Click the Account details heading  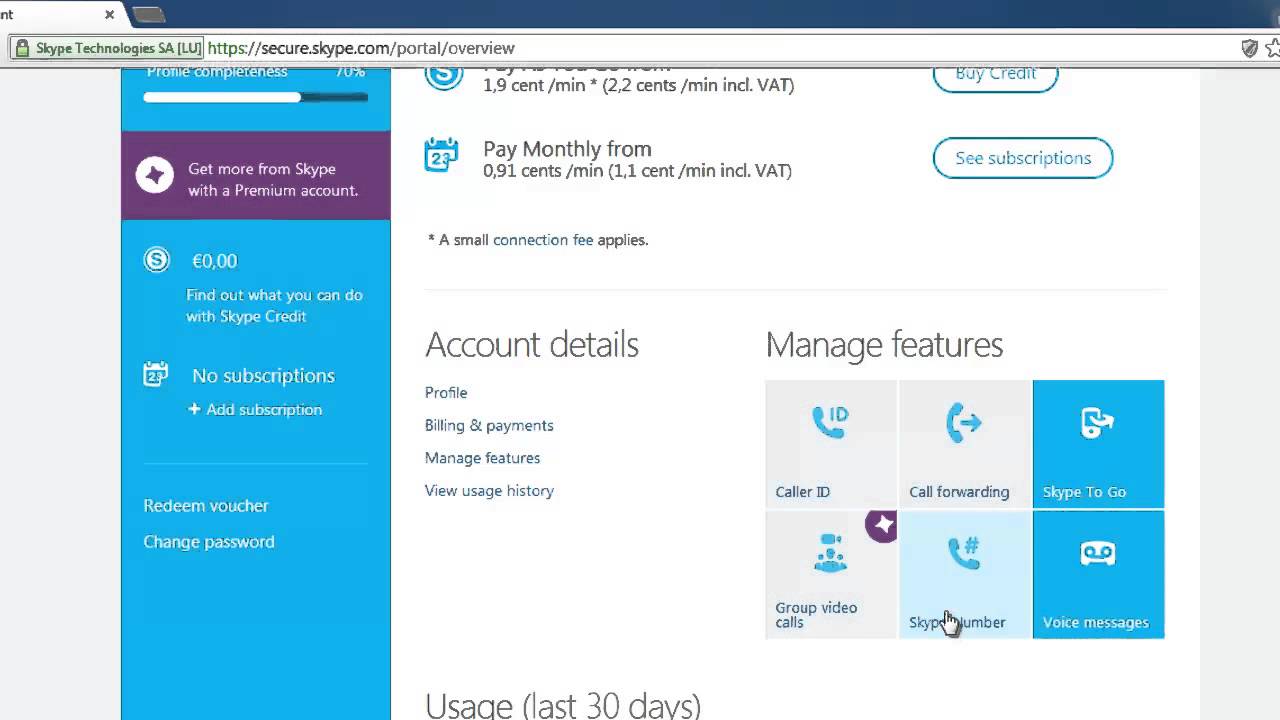pos(532,345)
